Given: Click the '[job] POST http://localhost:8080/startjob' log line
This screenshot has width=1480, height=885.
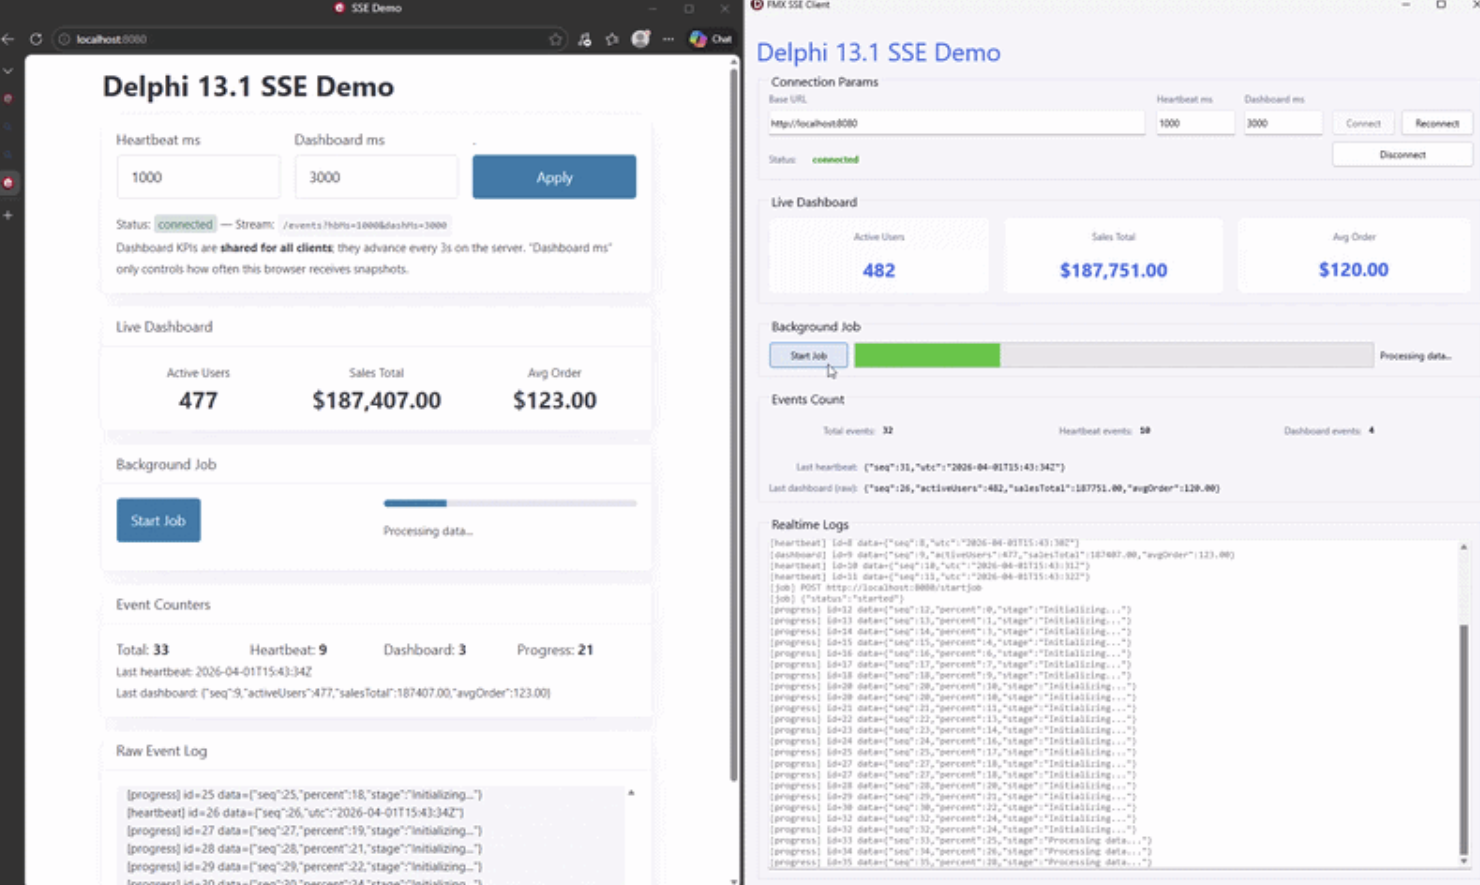Looking at the screenshot, I should pos(875,588).
